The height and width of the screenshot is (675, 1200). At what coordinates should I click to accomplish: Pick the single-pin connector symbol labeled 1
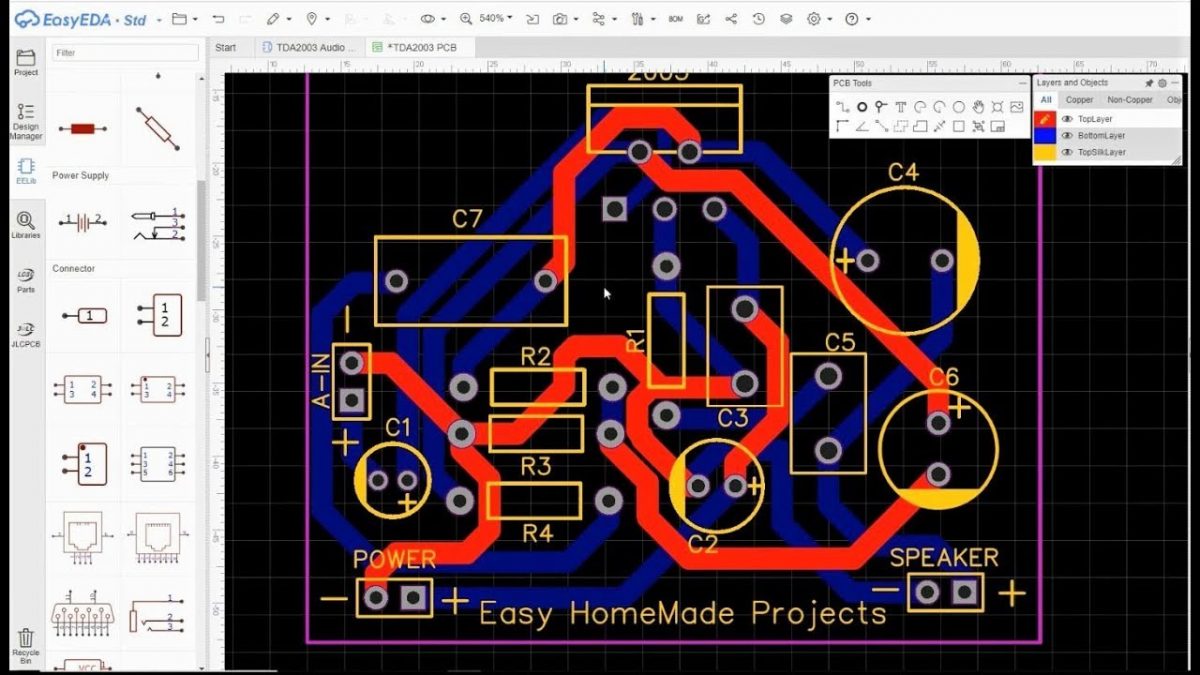click(84, 316)
